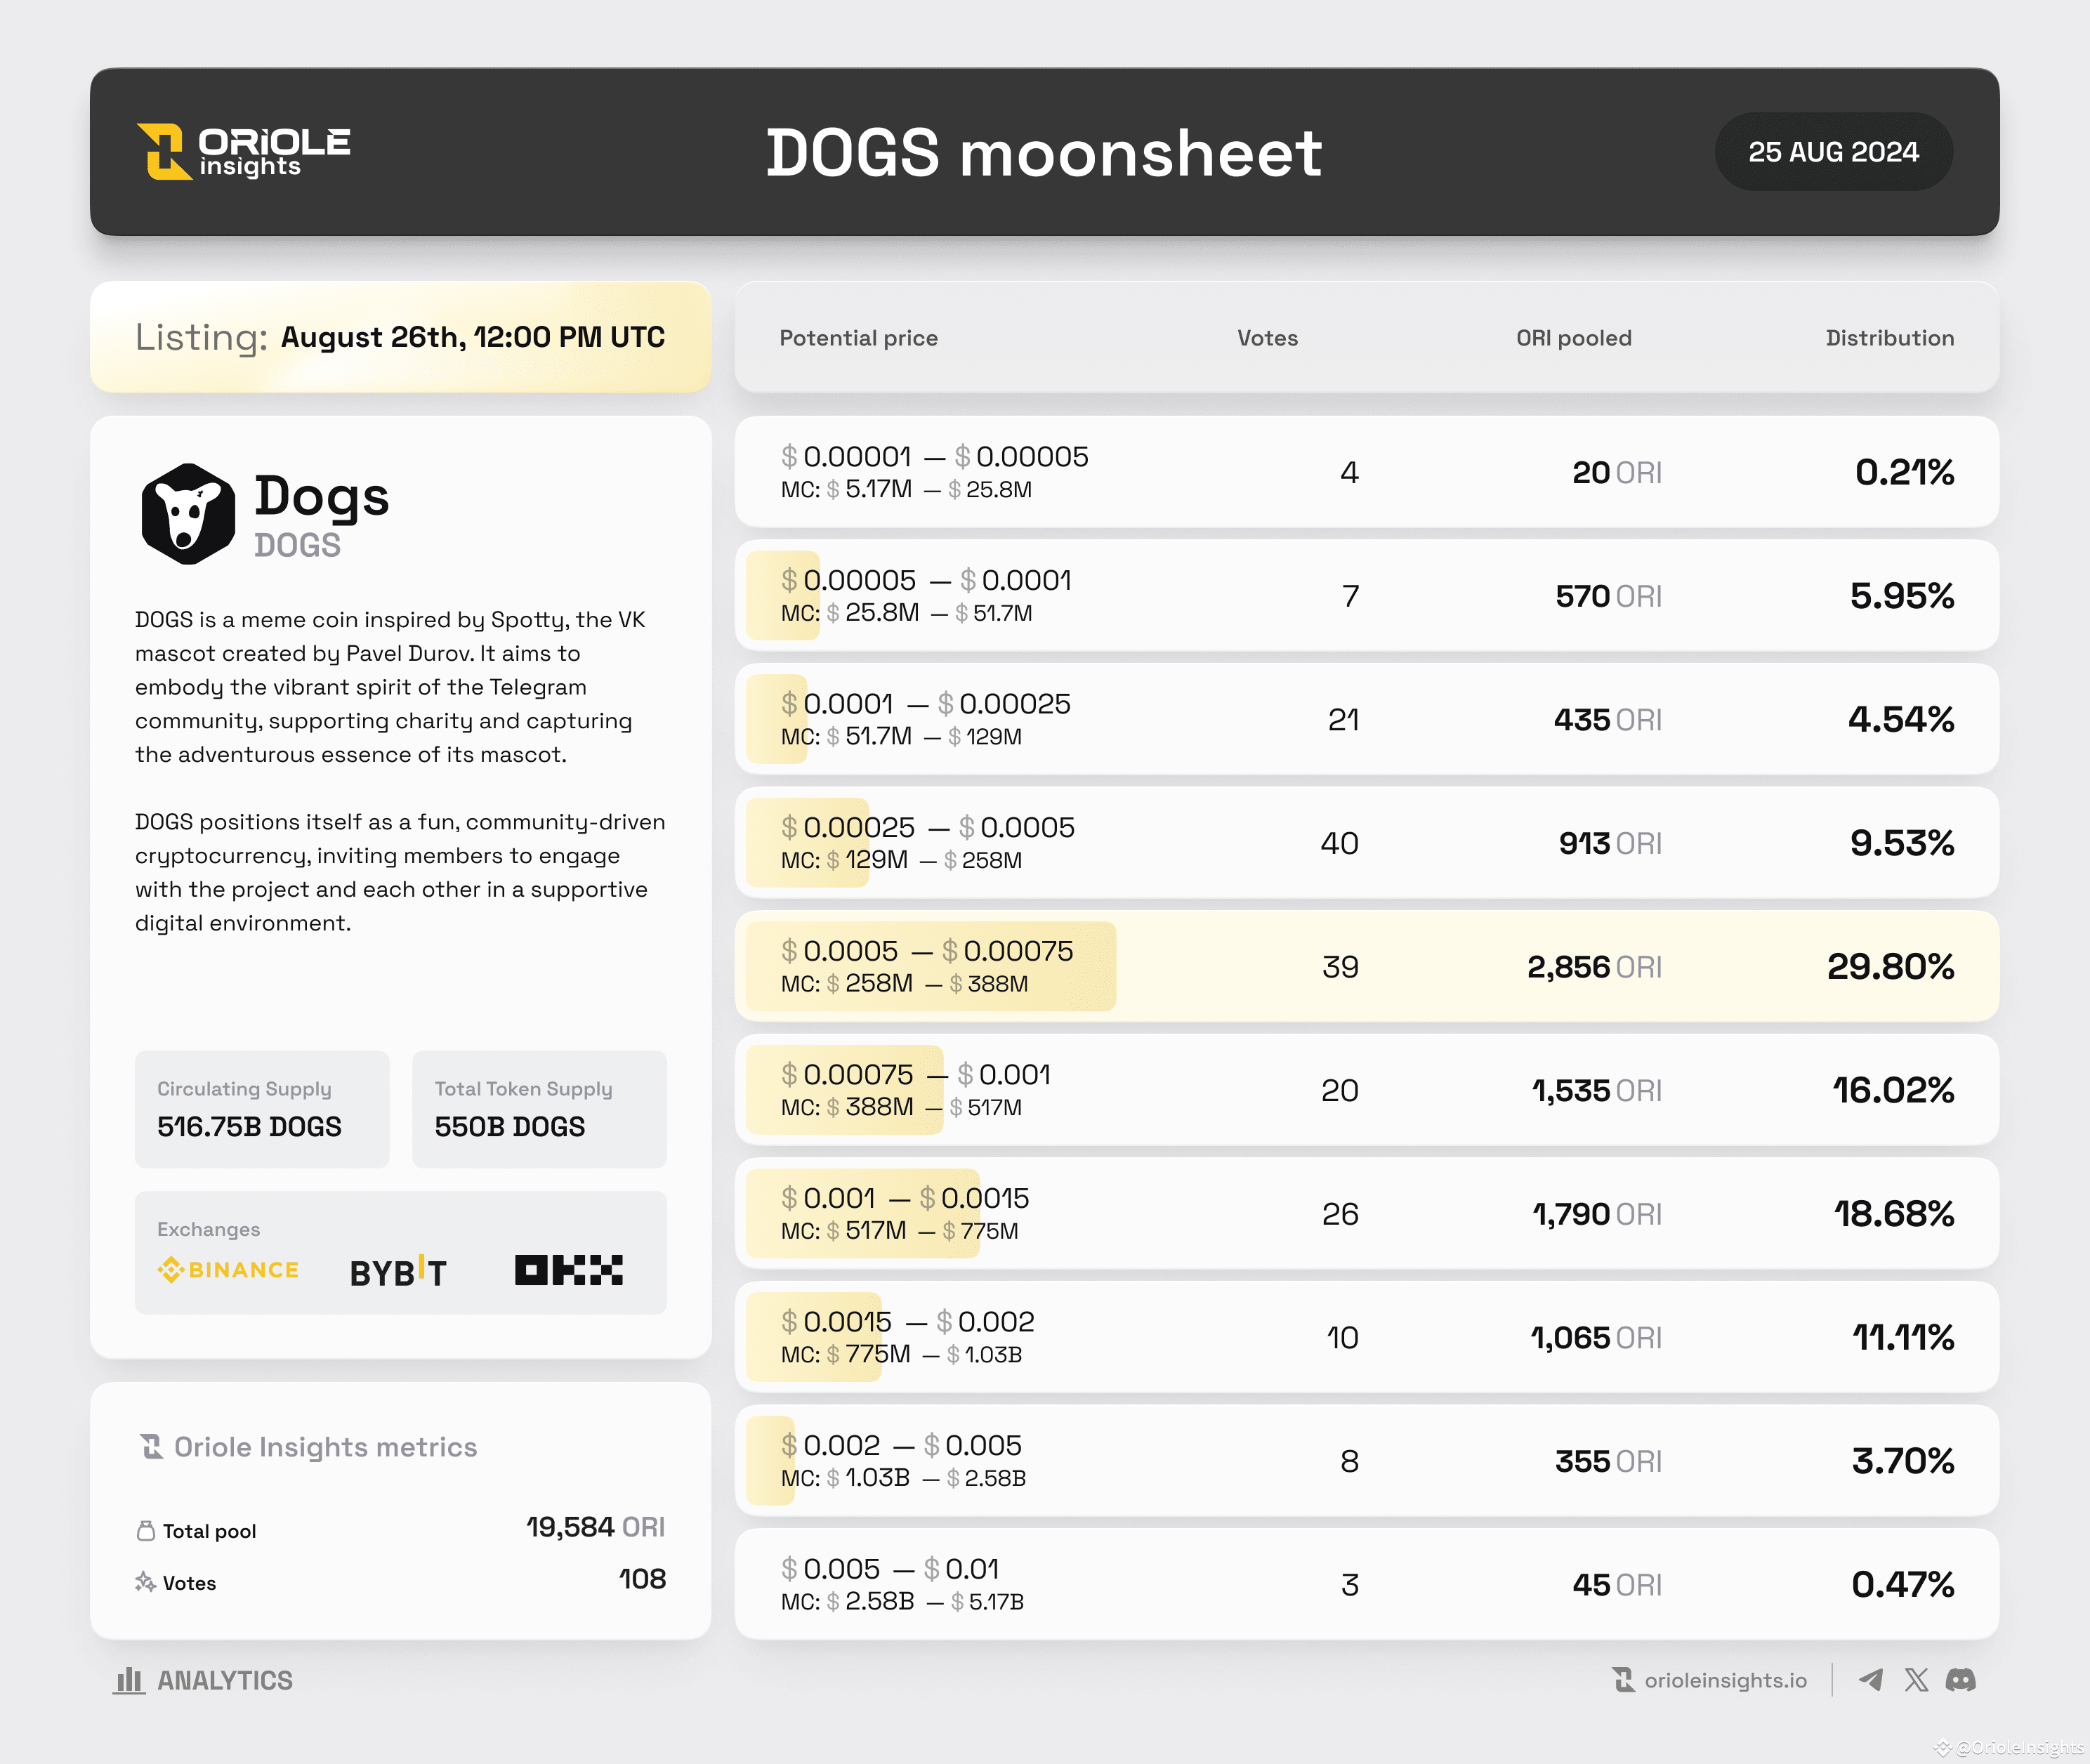Click the Votes sparkle icon
The image size is (2090, 1764).
(x=146, y=1582)
